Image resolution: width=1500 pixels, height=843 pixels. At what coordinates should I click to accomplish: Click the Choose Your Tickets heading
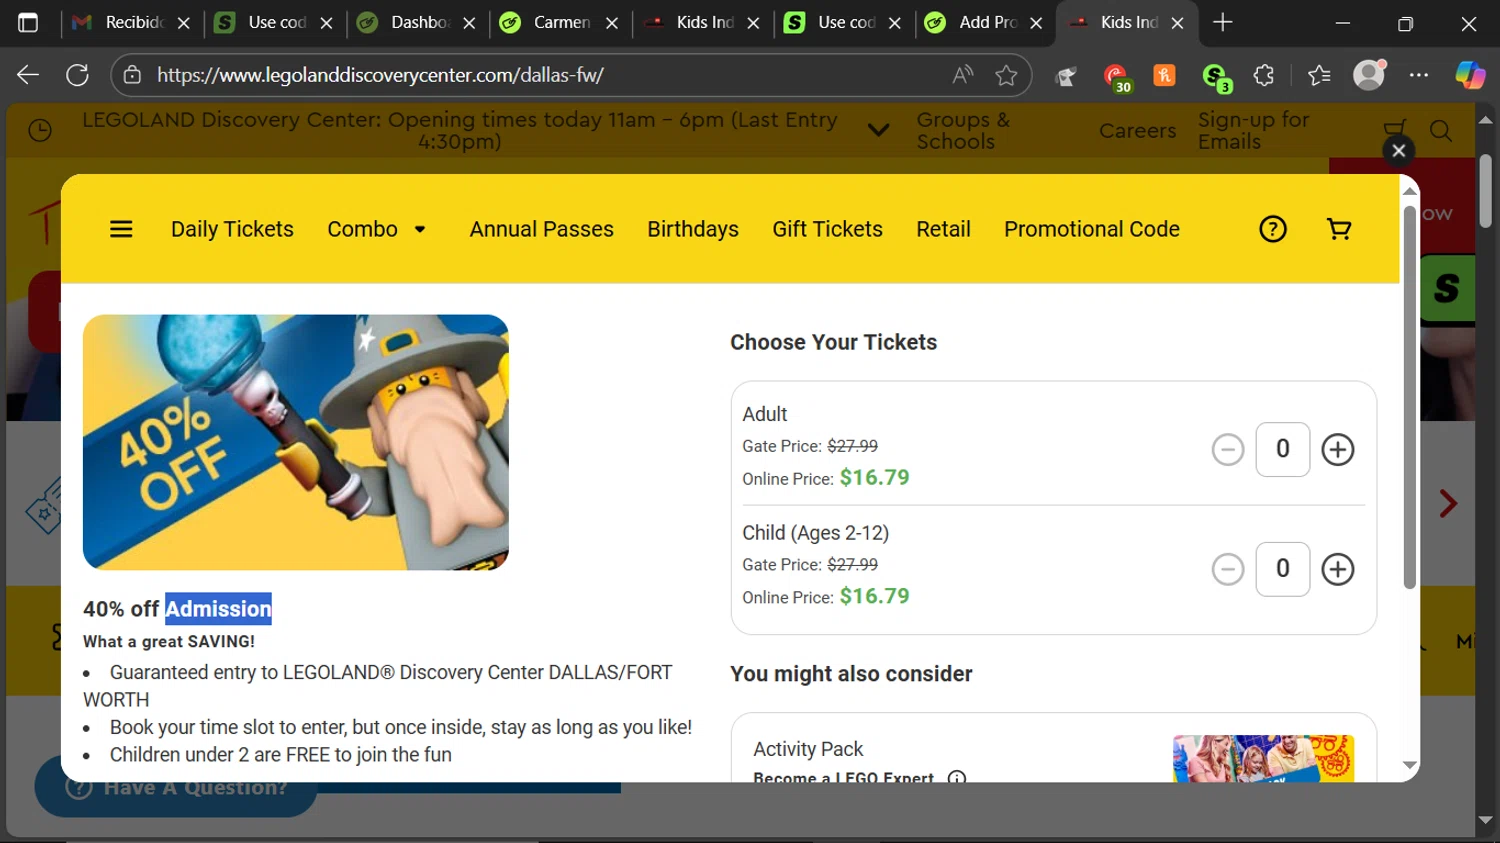[833, 342]
